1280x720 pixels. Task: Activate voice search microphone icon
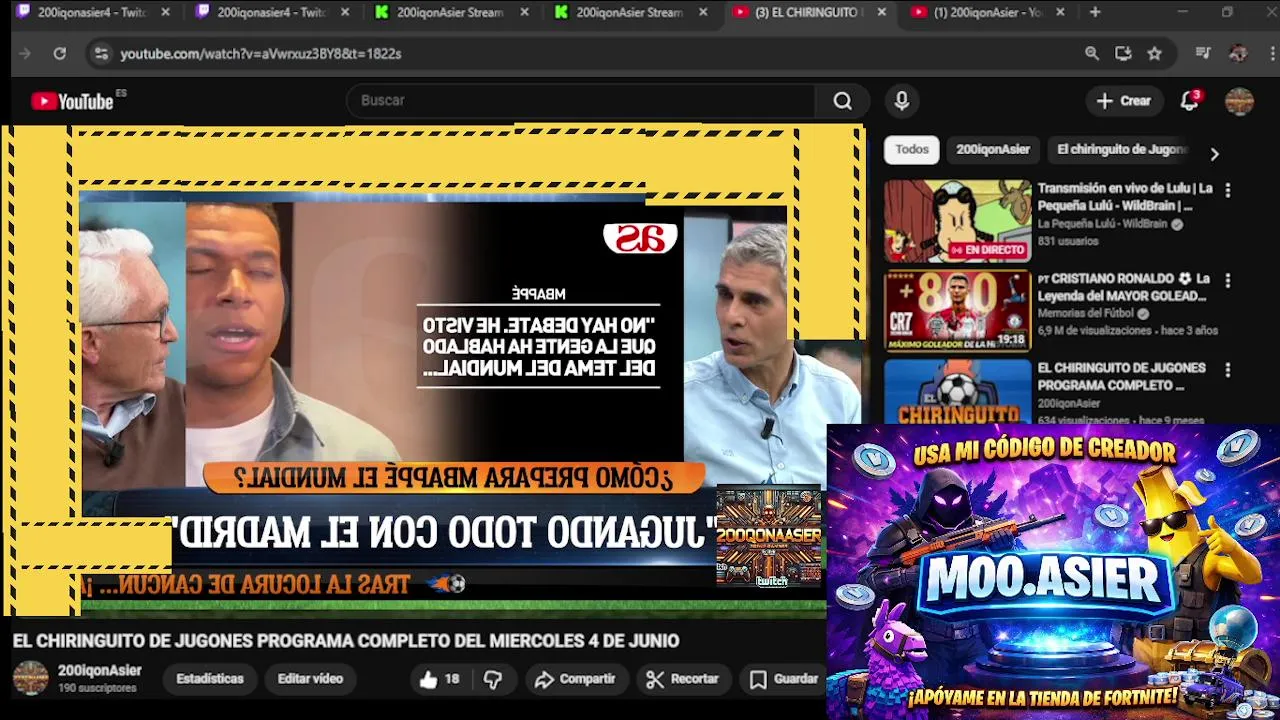pos(901,101)
